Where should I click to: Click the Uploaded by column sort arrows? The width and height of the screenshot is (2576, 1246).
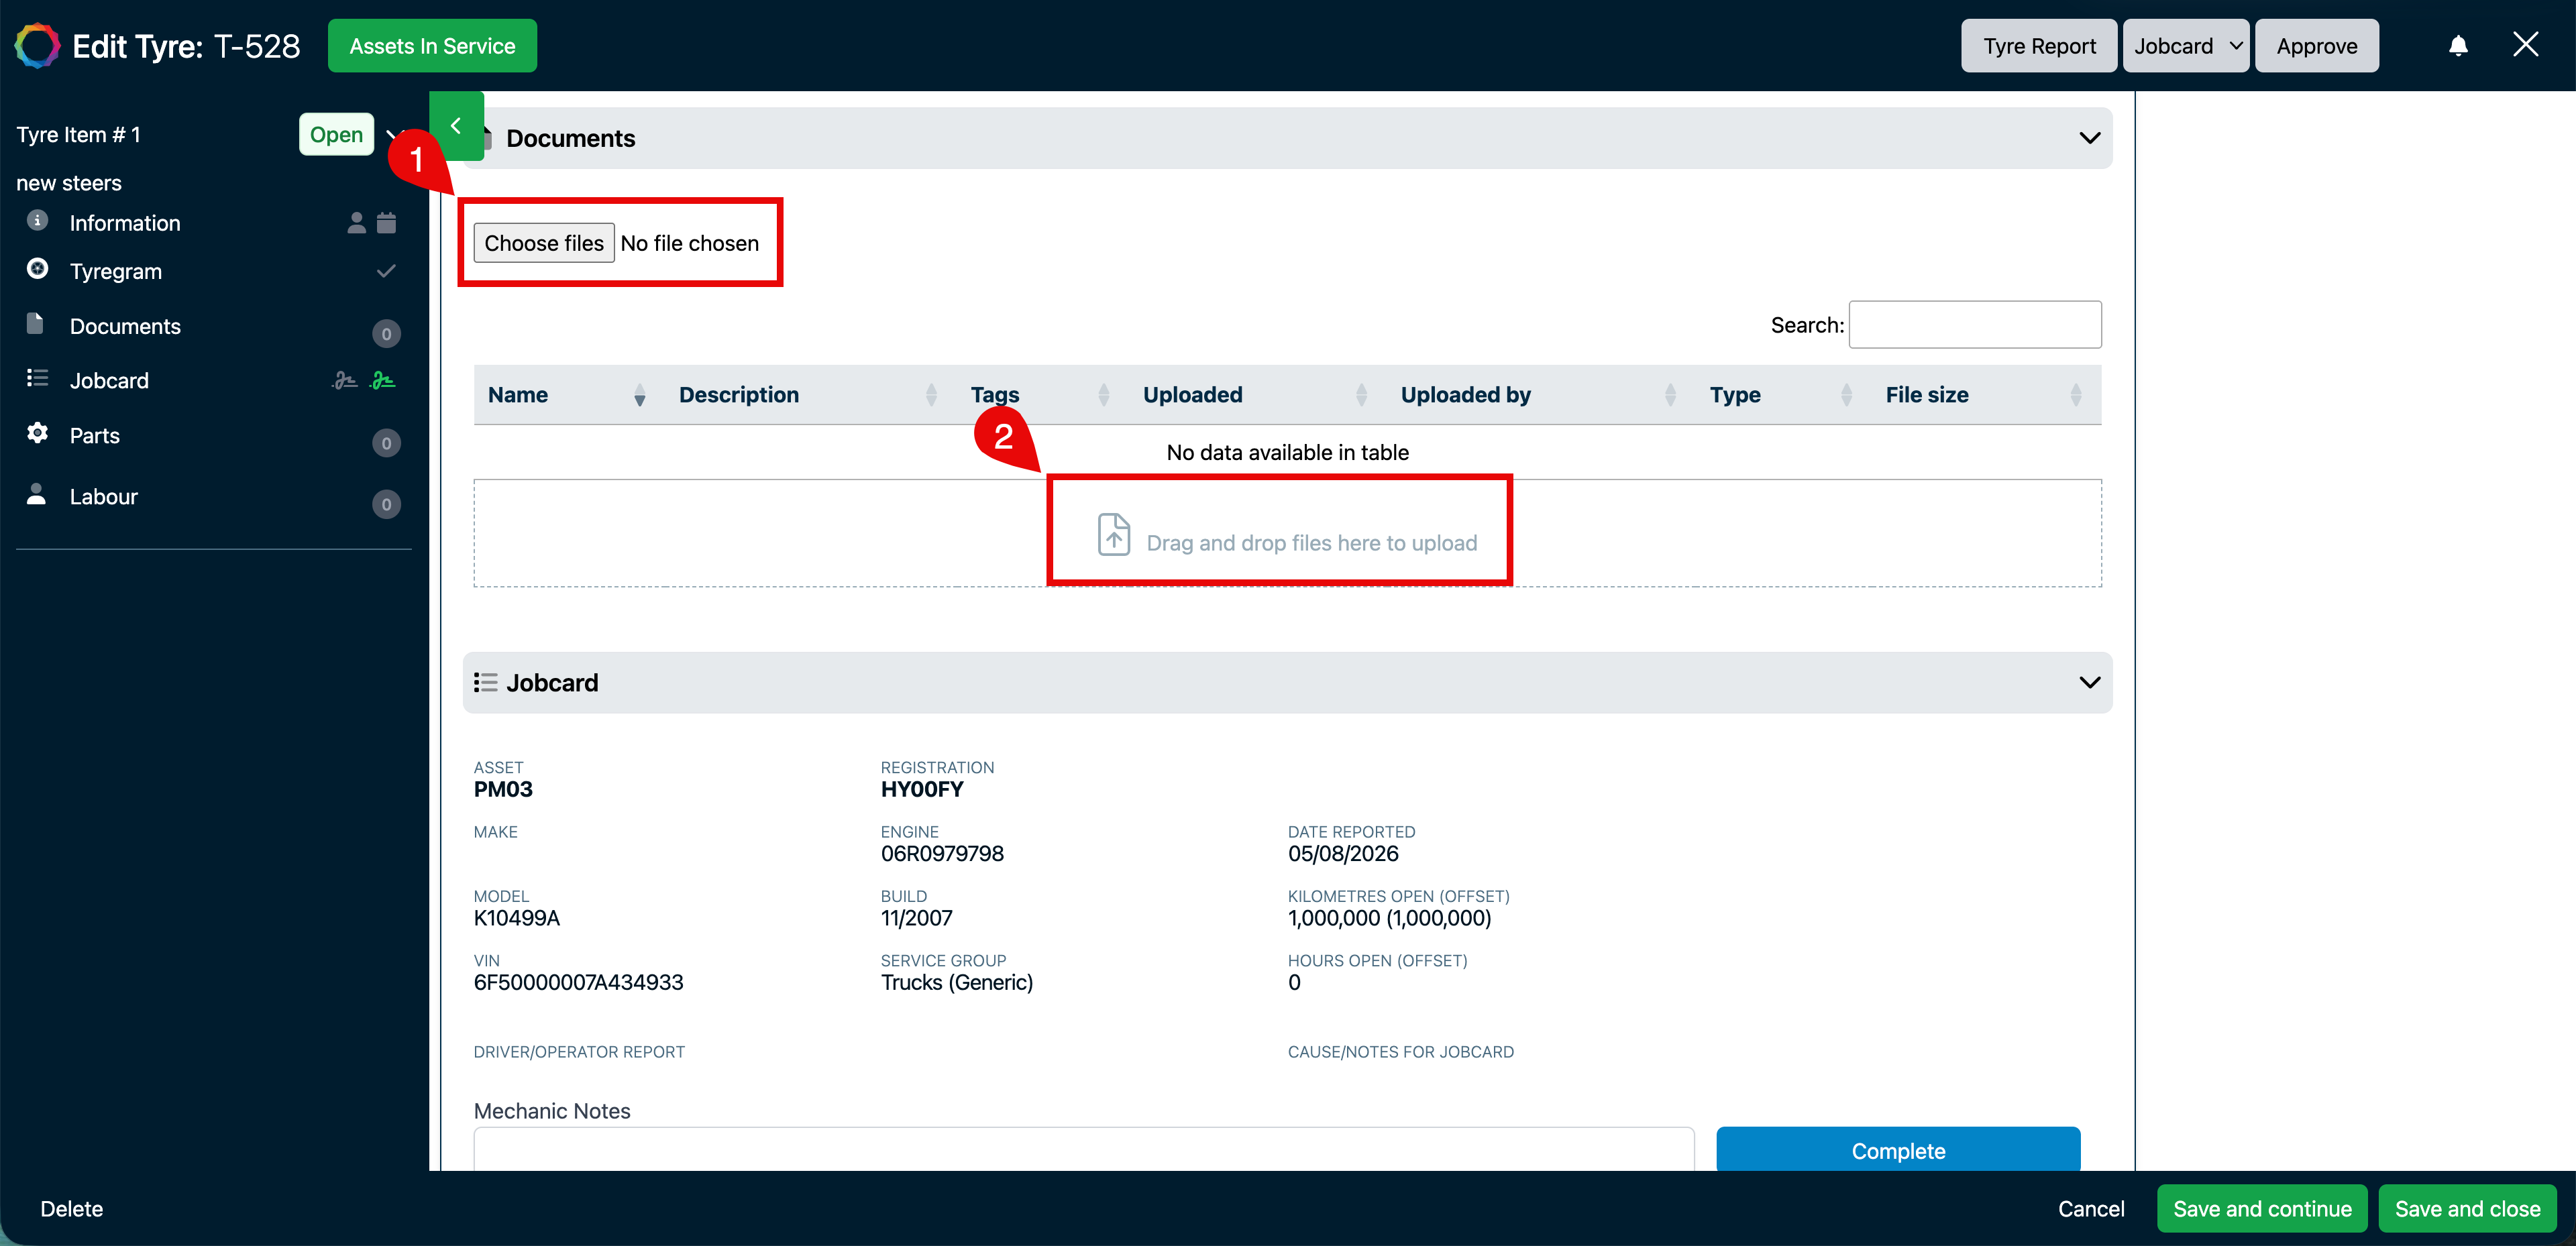[x=1670, y=396]
